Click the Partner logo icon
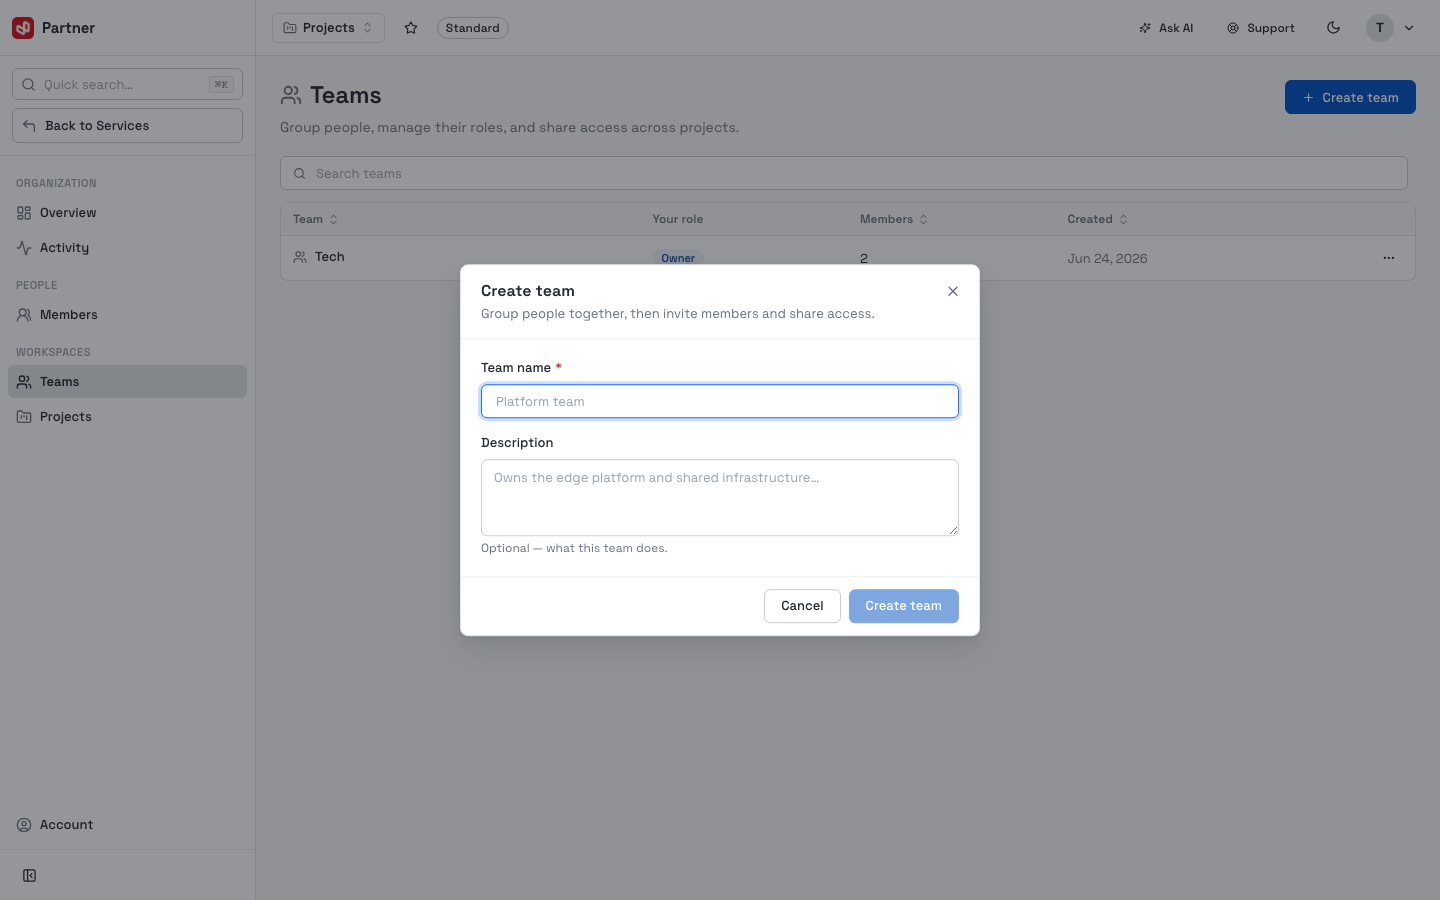 (23, 28)
